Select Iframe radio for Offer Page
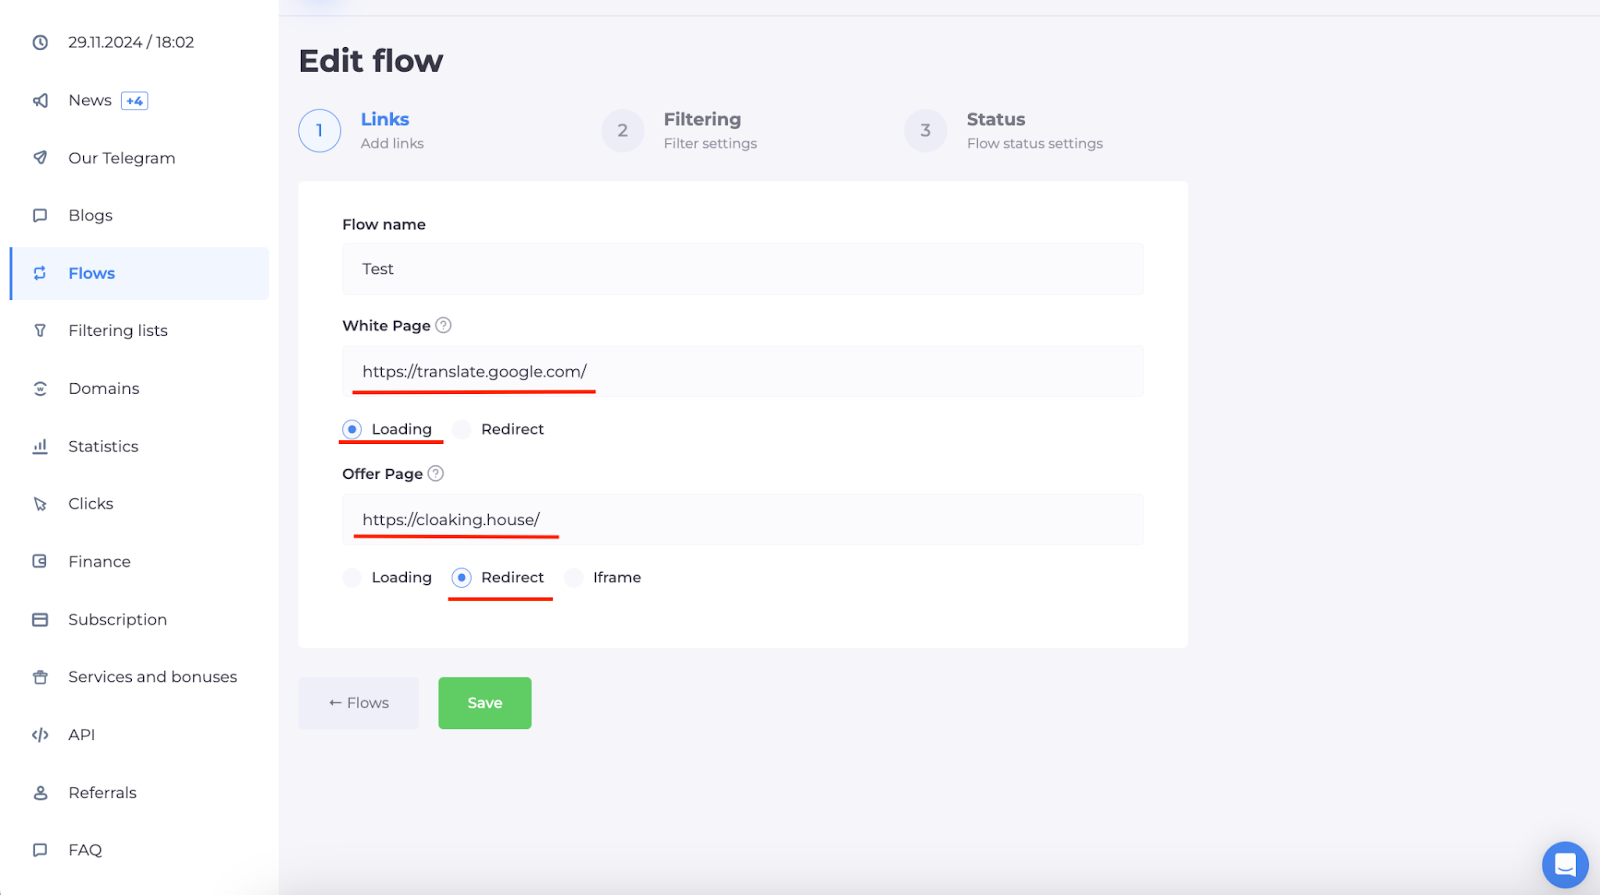1600x895 pixels. (x=573, y=577)
